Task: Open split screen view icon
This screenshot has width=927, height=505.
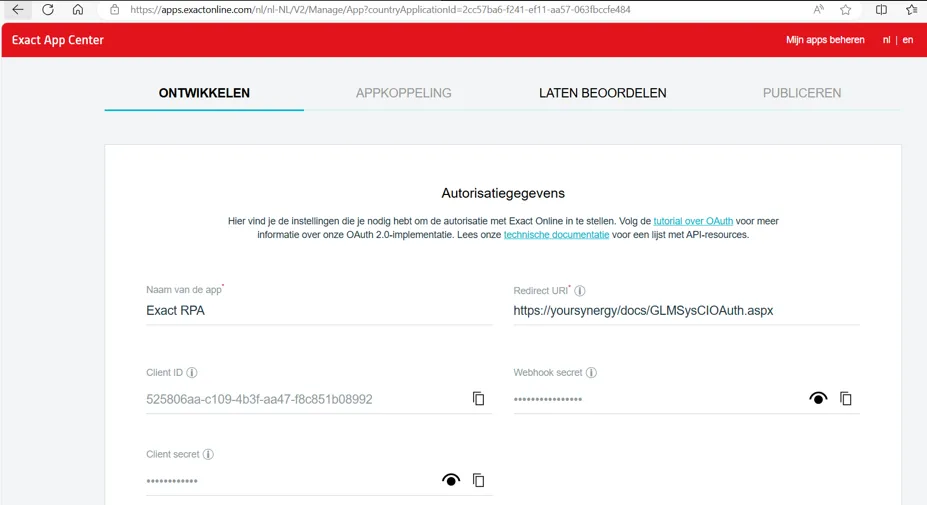Action: pyautogui.click(x=881, y=9)
